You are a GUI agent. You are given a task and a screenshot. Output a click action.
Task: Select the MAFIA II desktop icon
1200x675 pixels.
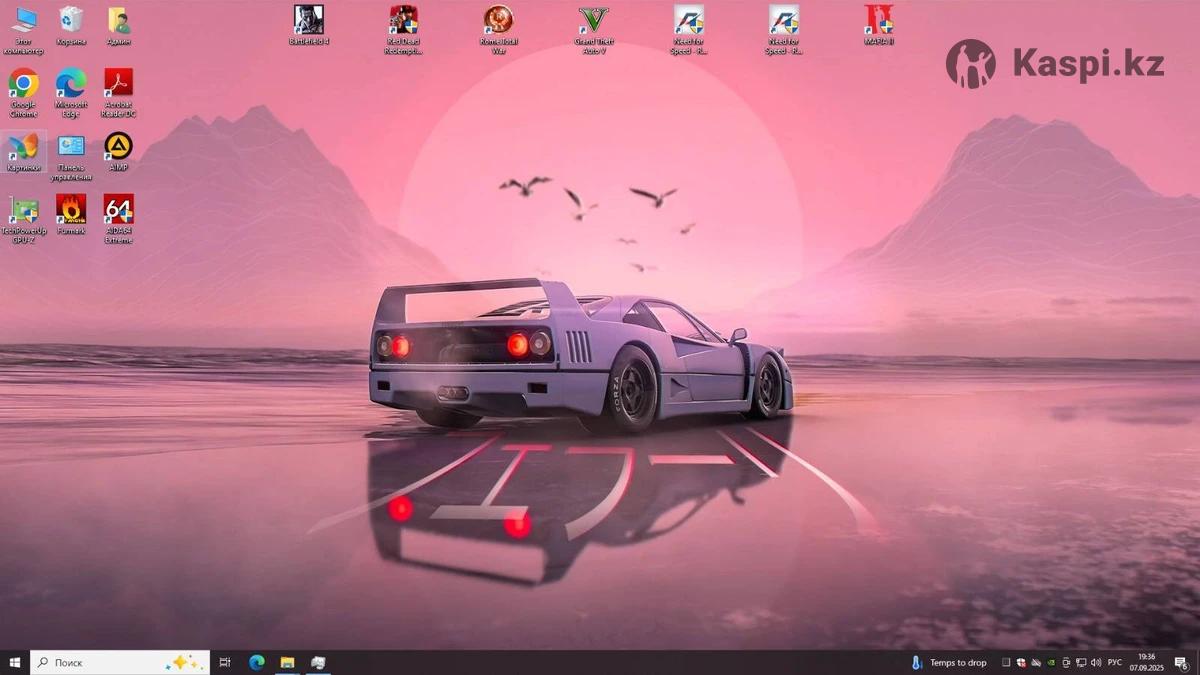878,20
